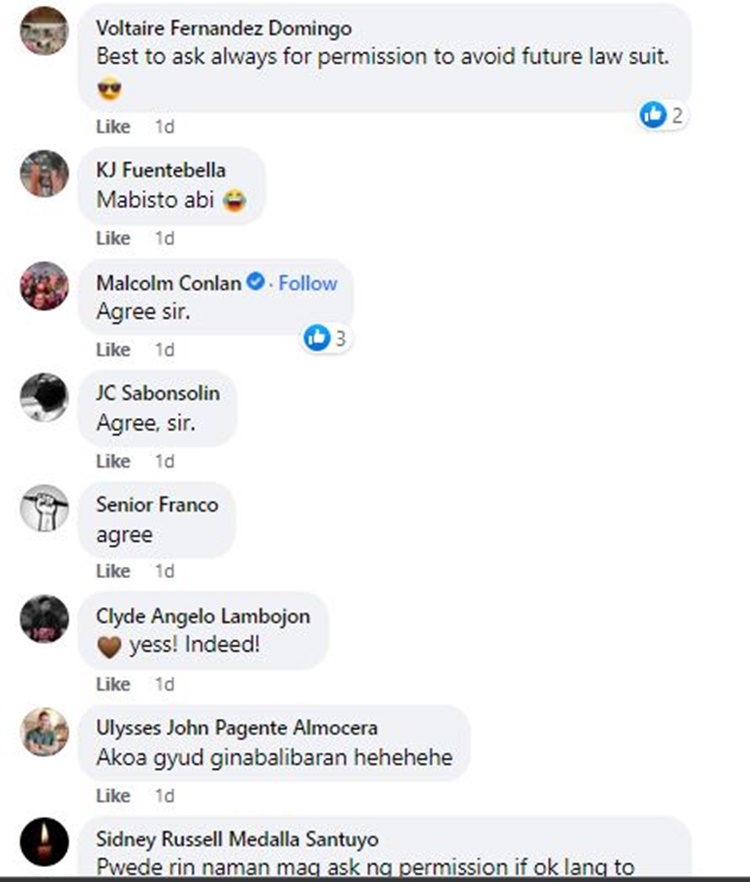
Task: Open Ulysses John Pagente Almocera's avatar
Action: point(44,731)
